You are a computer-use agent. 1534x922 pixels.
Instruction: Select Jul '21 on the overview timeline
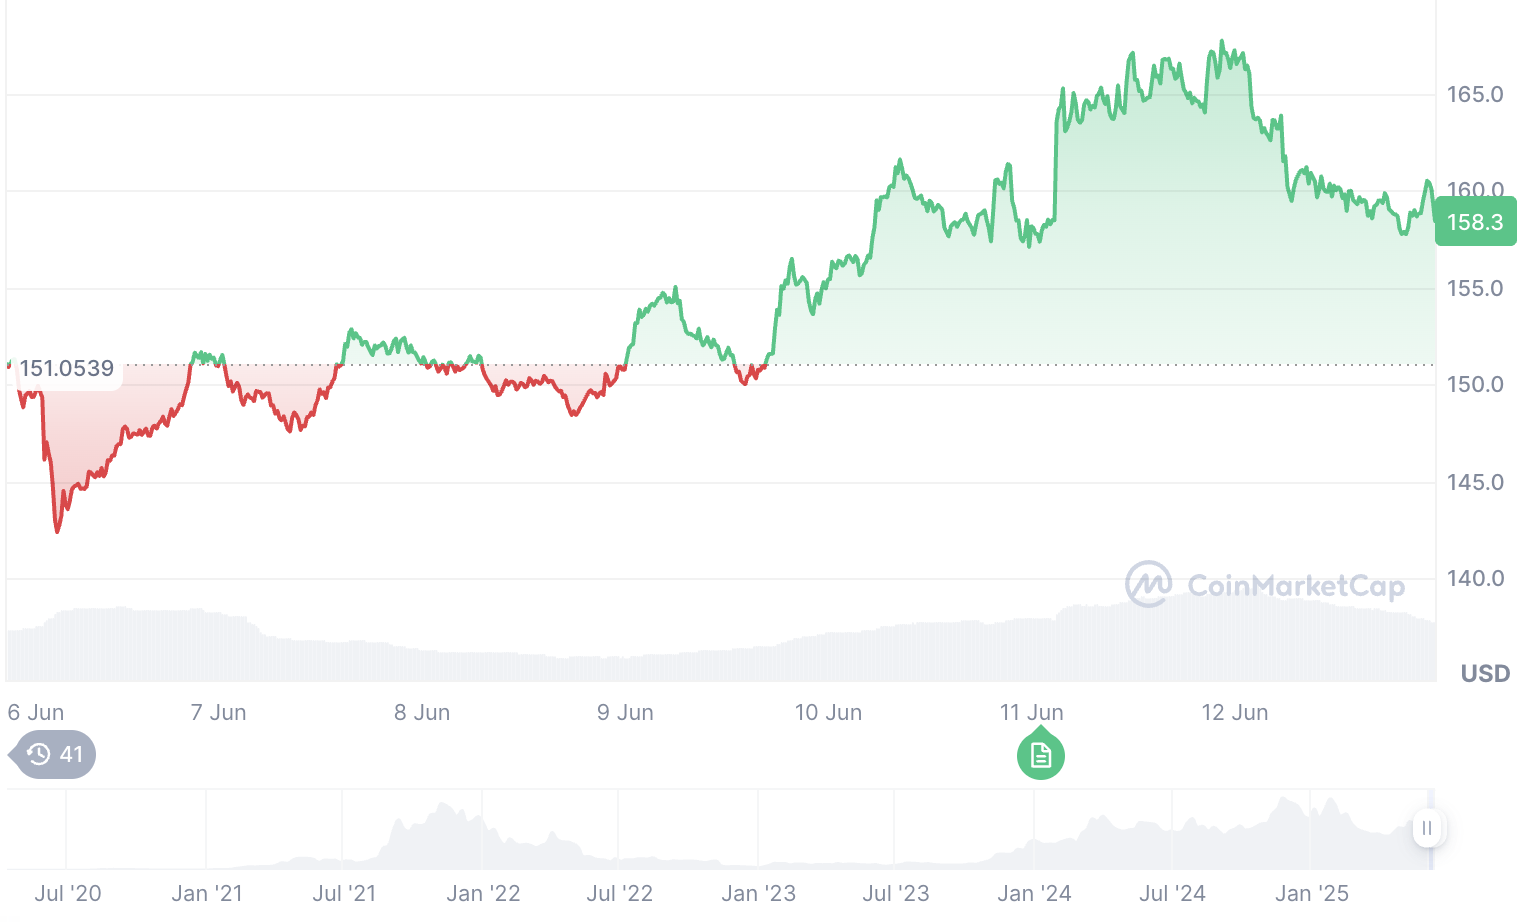[344, 893]
